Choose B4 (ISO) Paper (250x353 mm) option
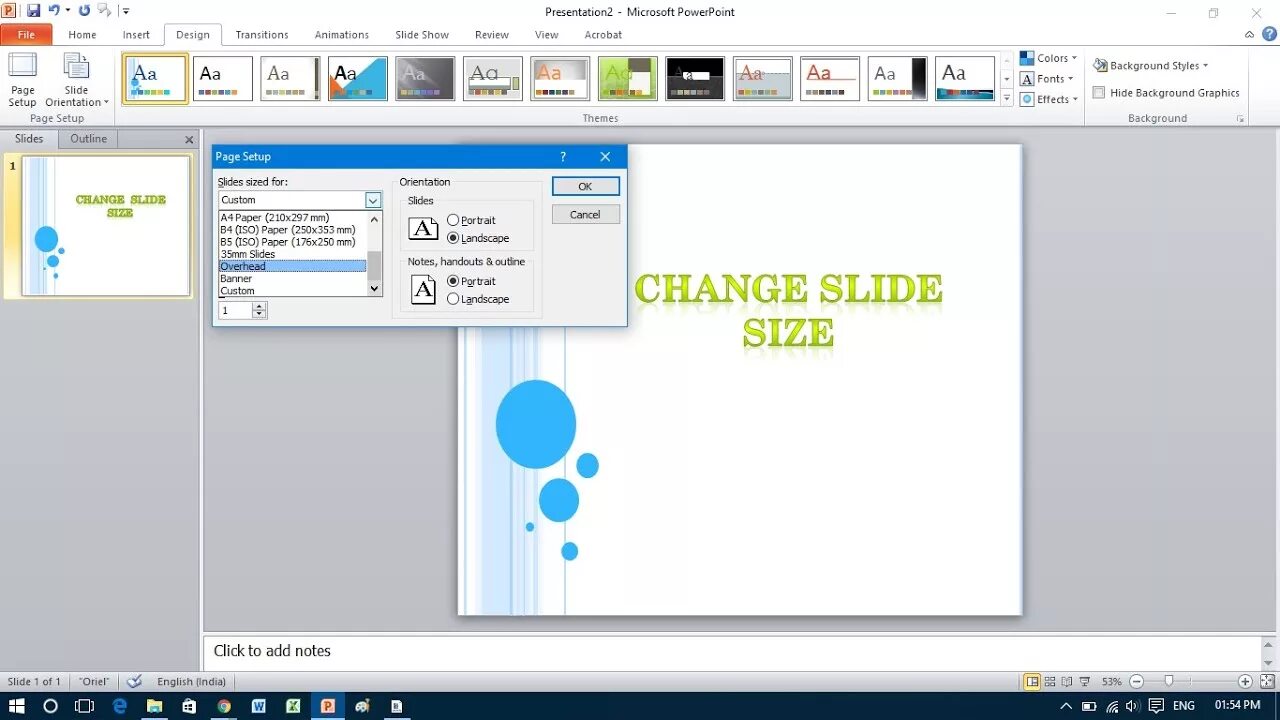This screenshot has height=720, width=1280. pos(293,230)
